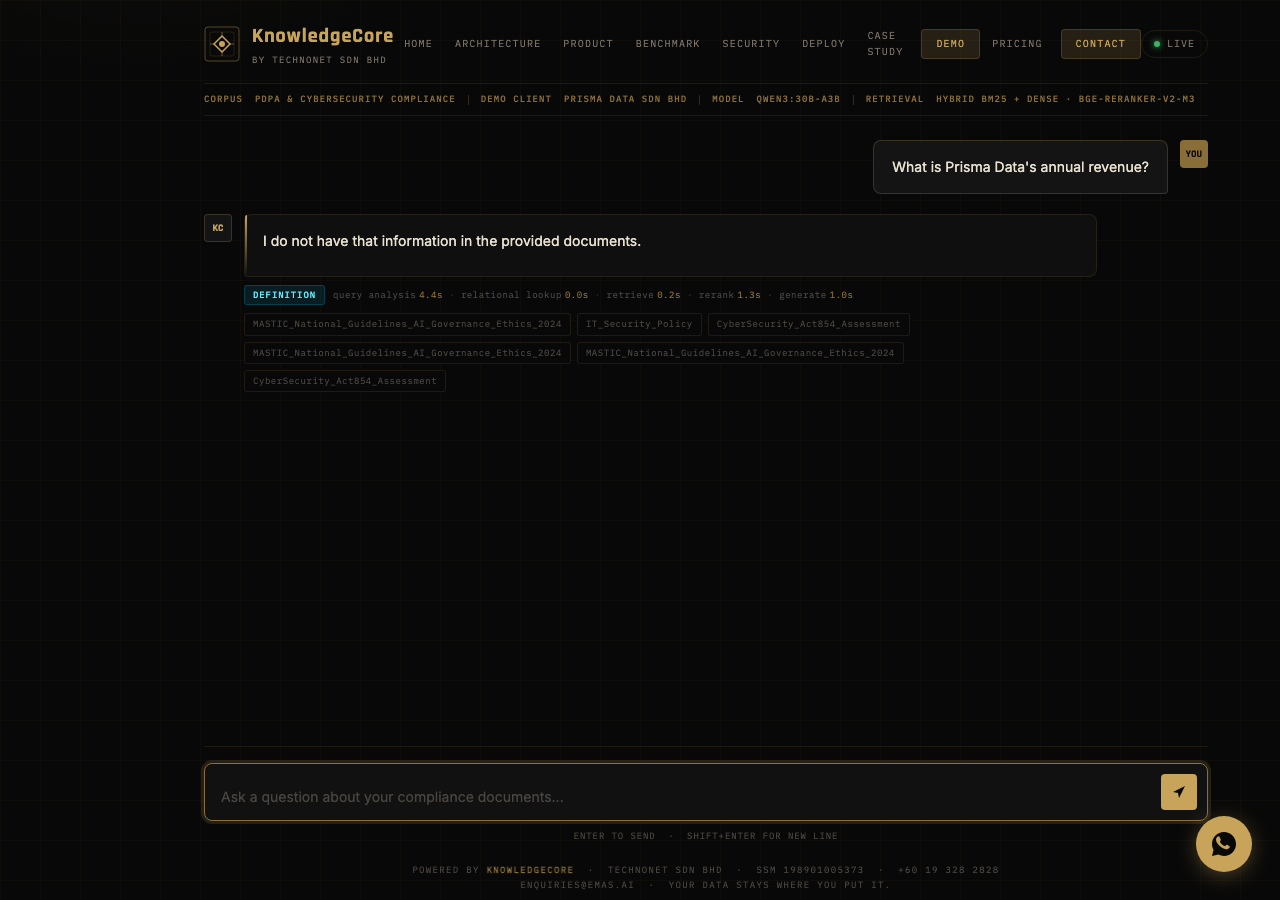This screenshot has height=900, width=1280.
Task: Send message with paper plane icon
Action: pyautogui.click(x=1179, y=792)
